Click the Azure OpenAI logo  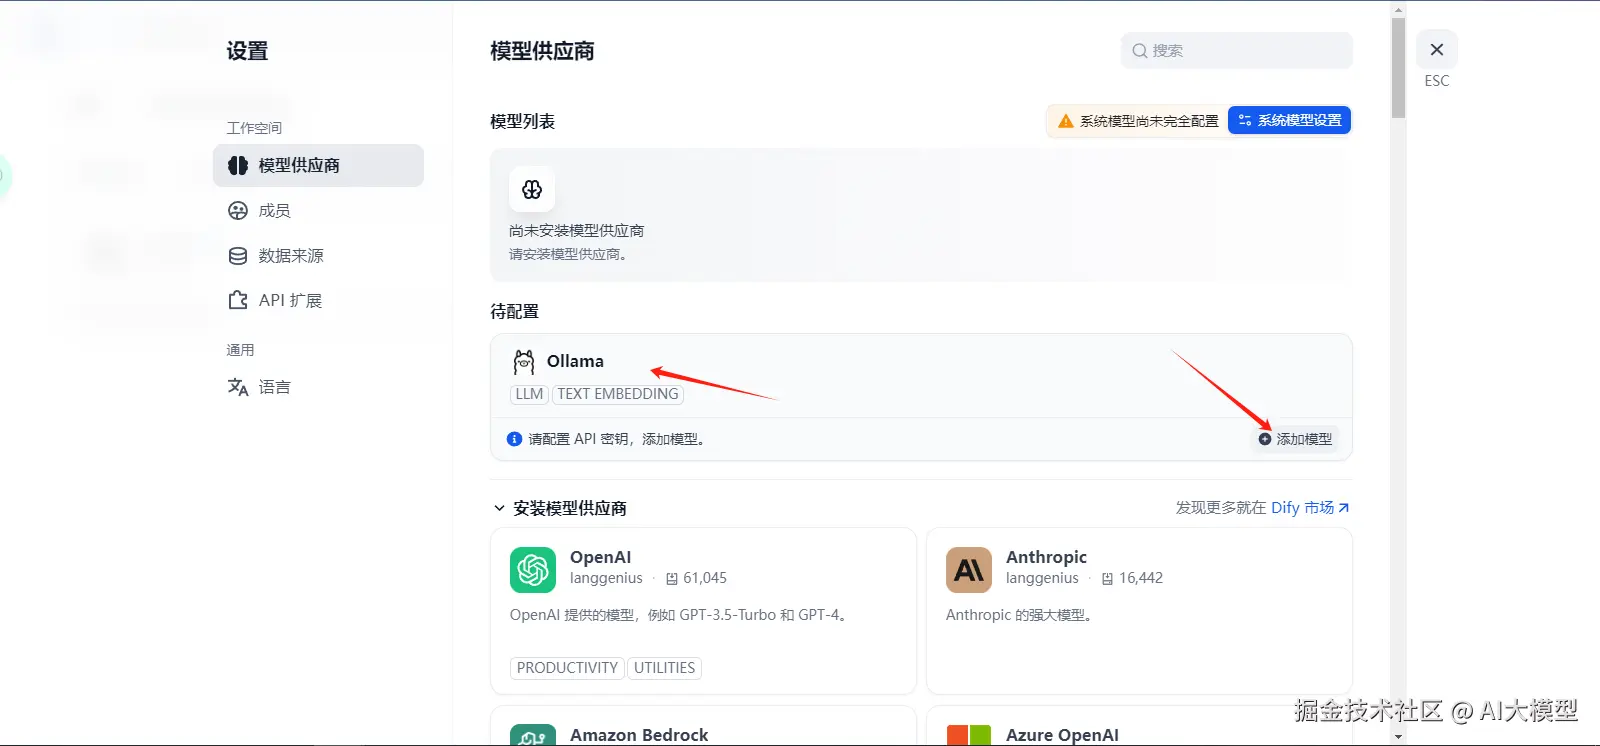[969, 736]
